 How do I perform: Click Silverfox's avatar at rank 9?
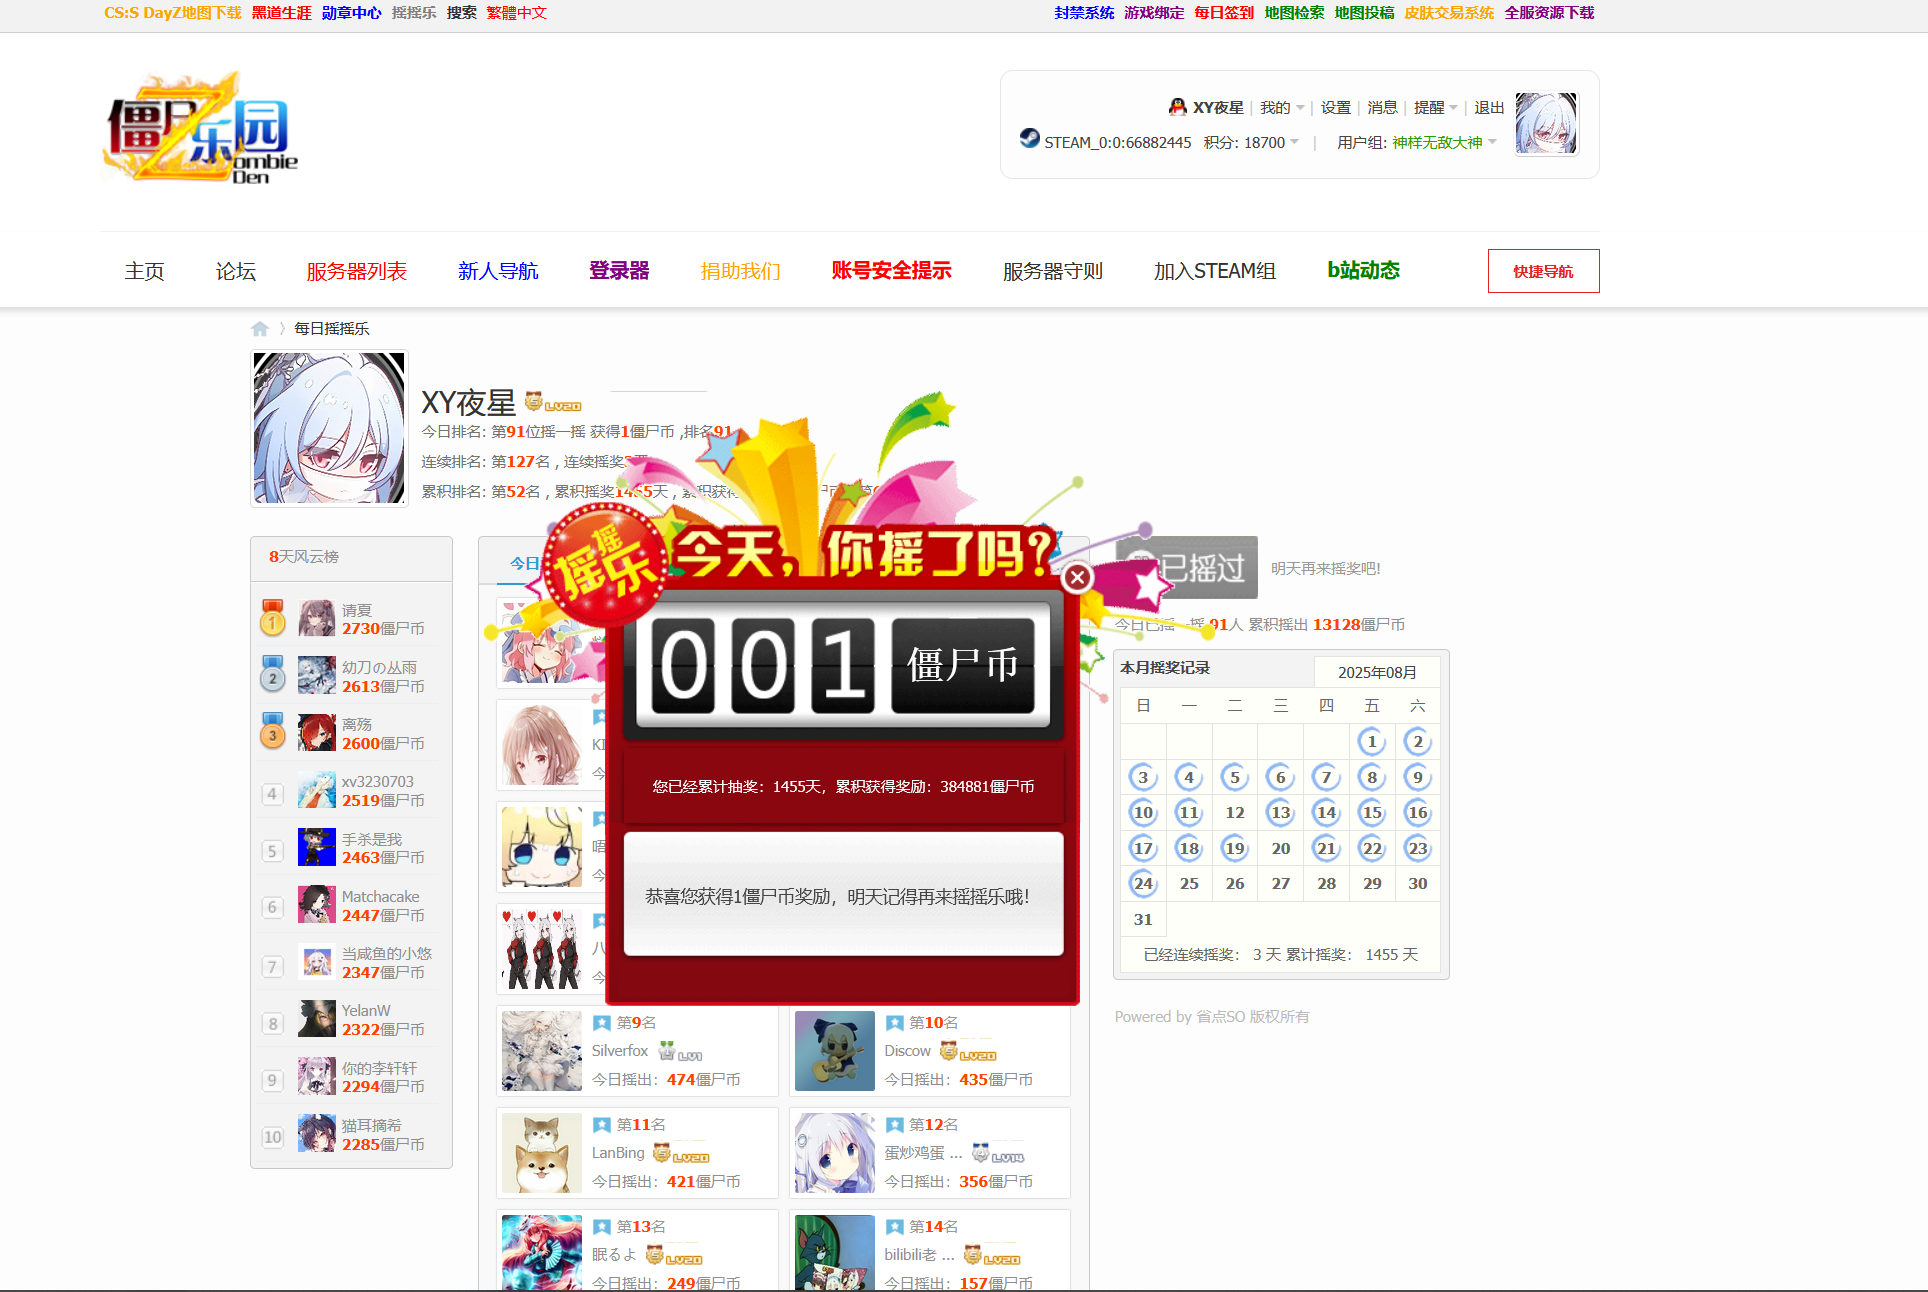[x=542, y=1051]
